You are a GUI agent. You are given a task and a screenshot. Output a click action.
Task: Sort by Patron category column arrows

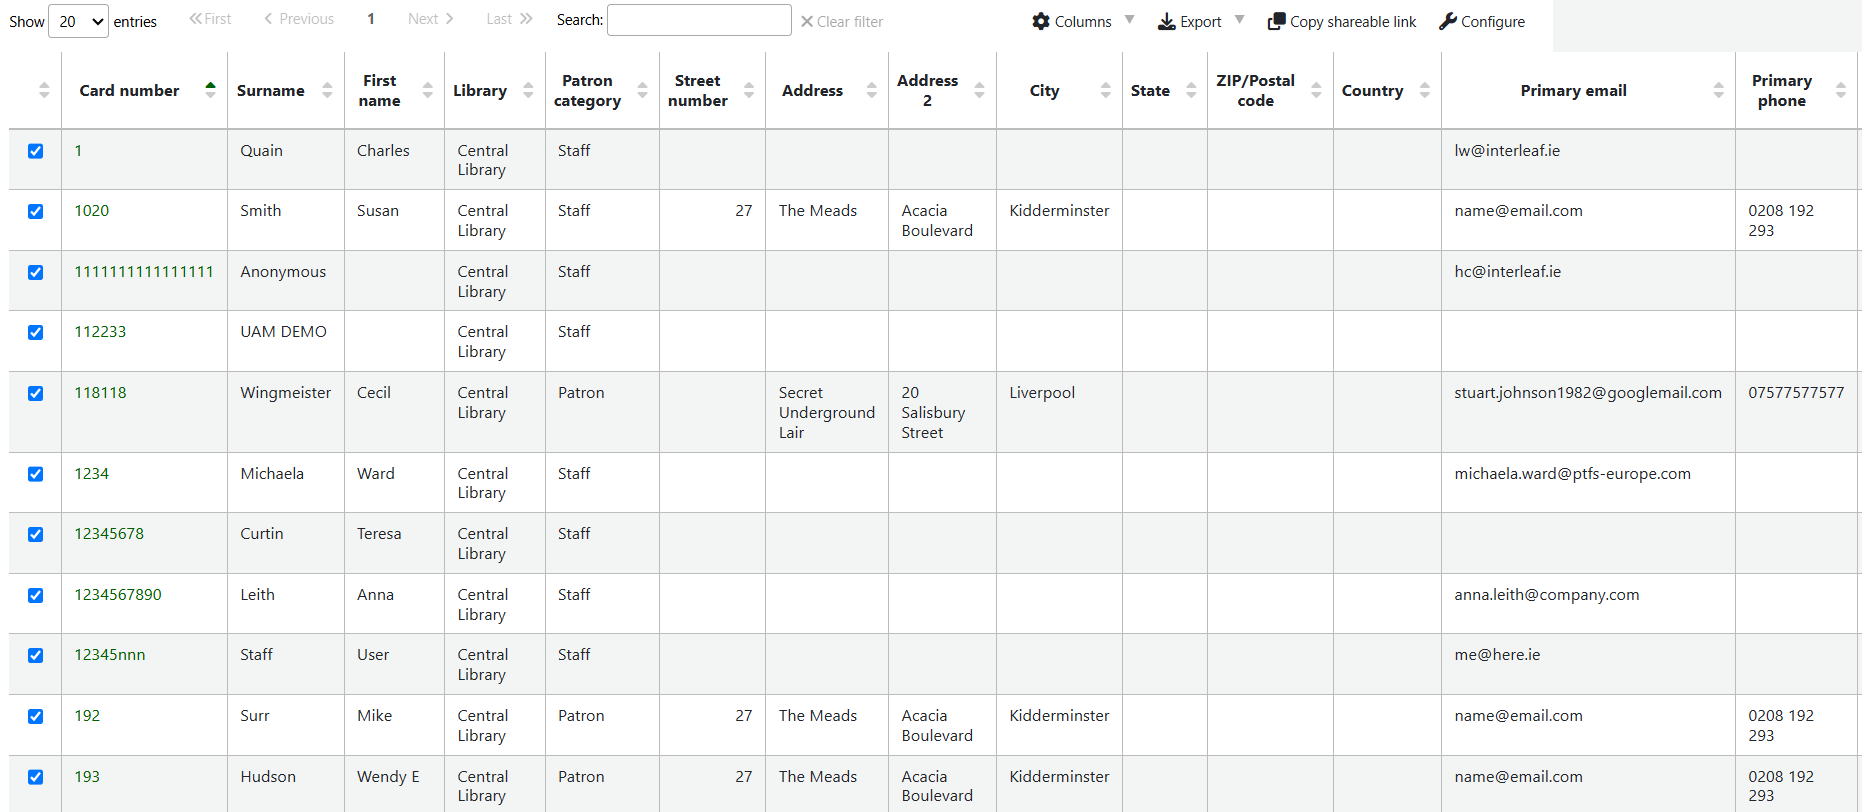coord(642,90)
